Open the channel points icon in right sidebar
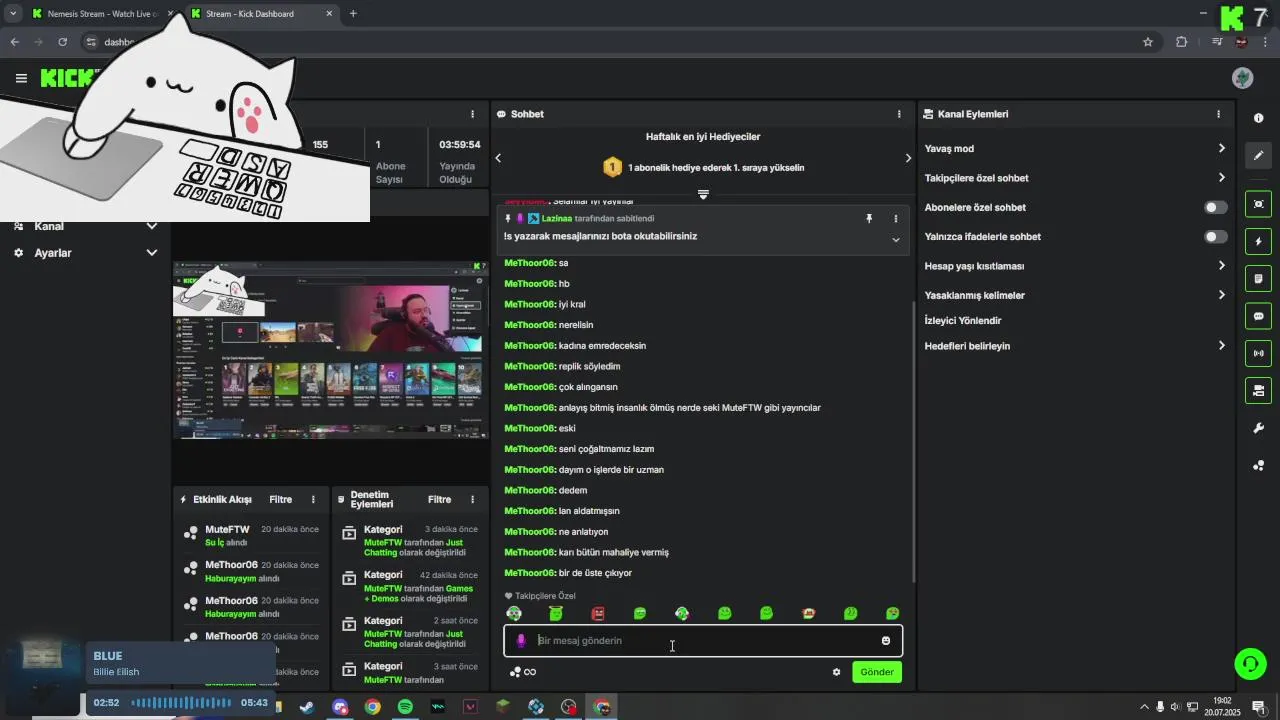 [x=1258, y=465]
